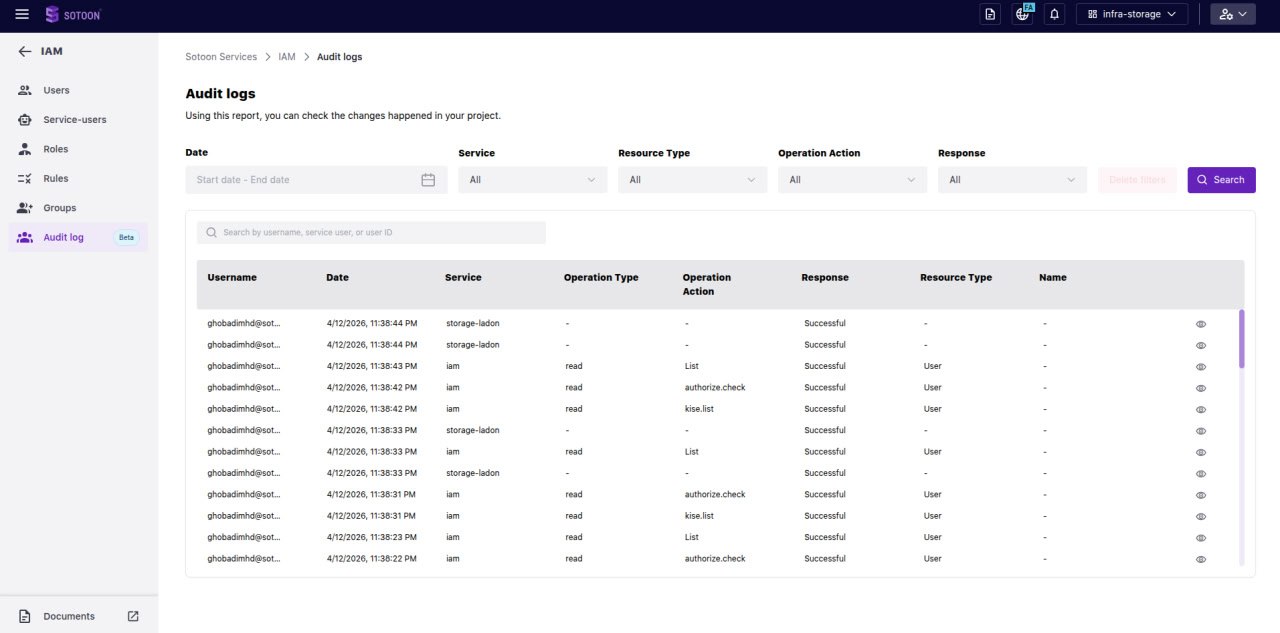Click the Beta badge next to Audit log
This screenshot has width=1280, height=633.
pyautogui.click(x=127, y=237)
